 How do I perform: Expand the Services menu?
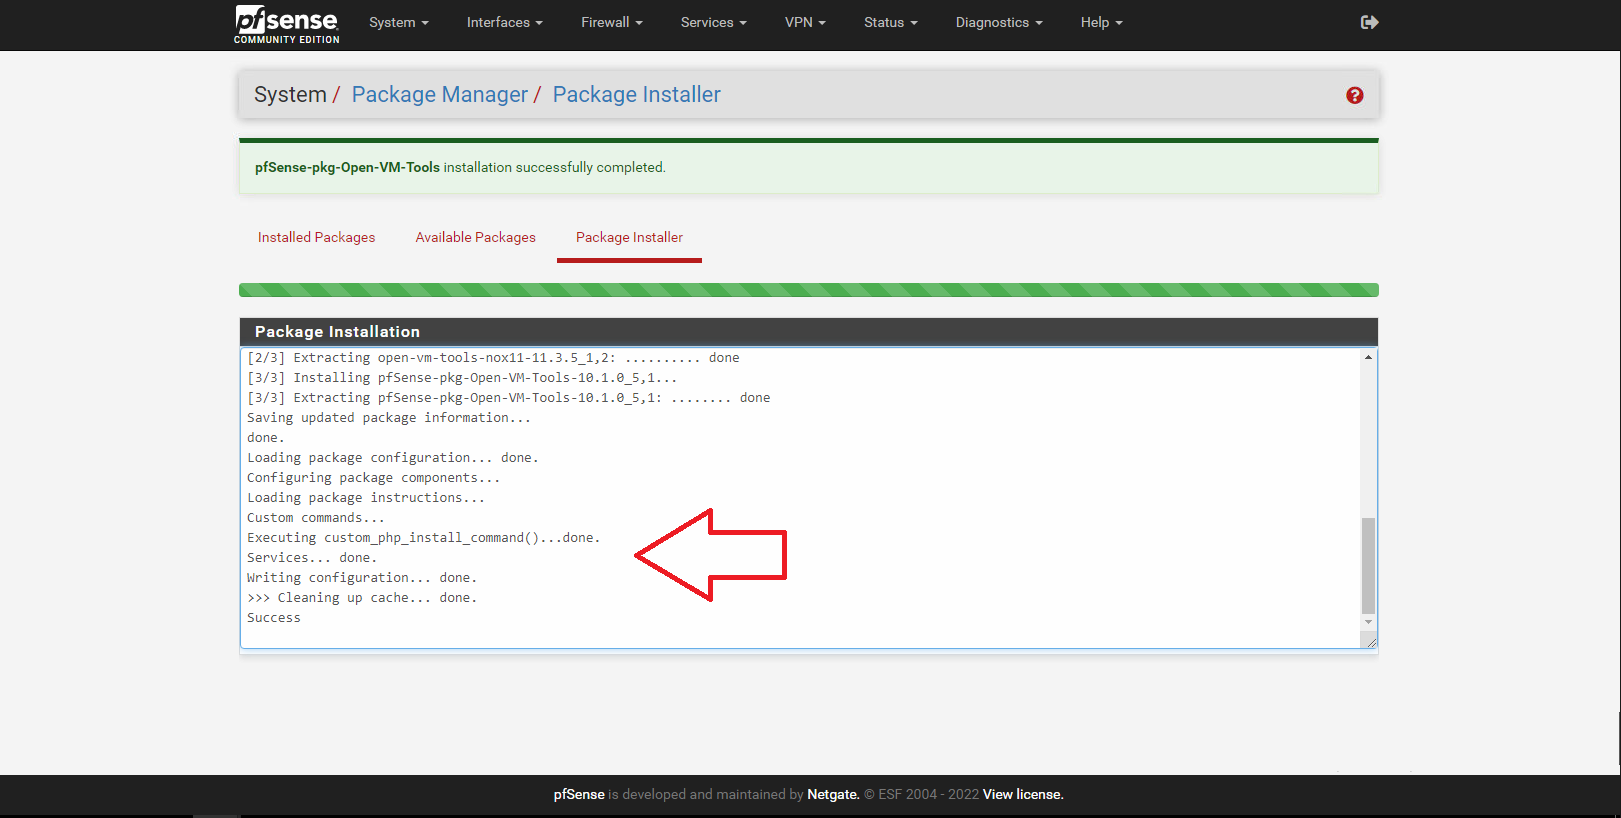714,22
